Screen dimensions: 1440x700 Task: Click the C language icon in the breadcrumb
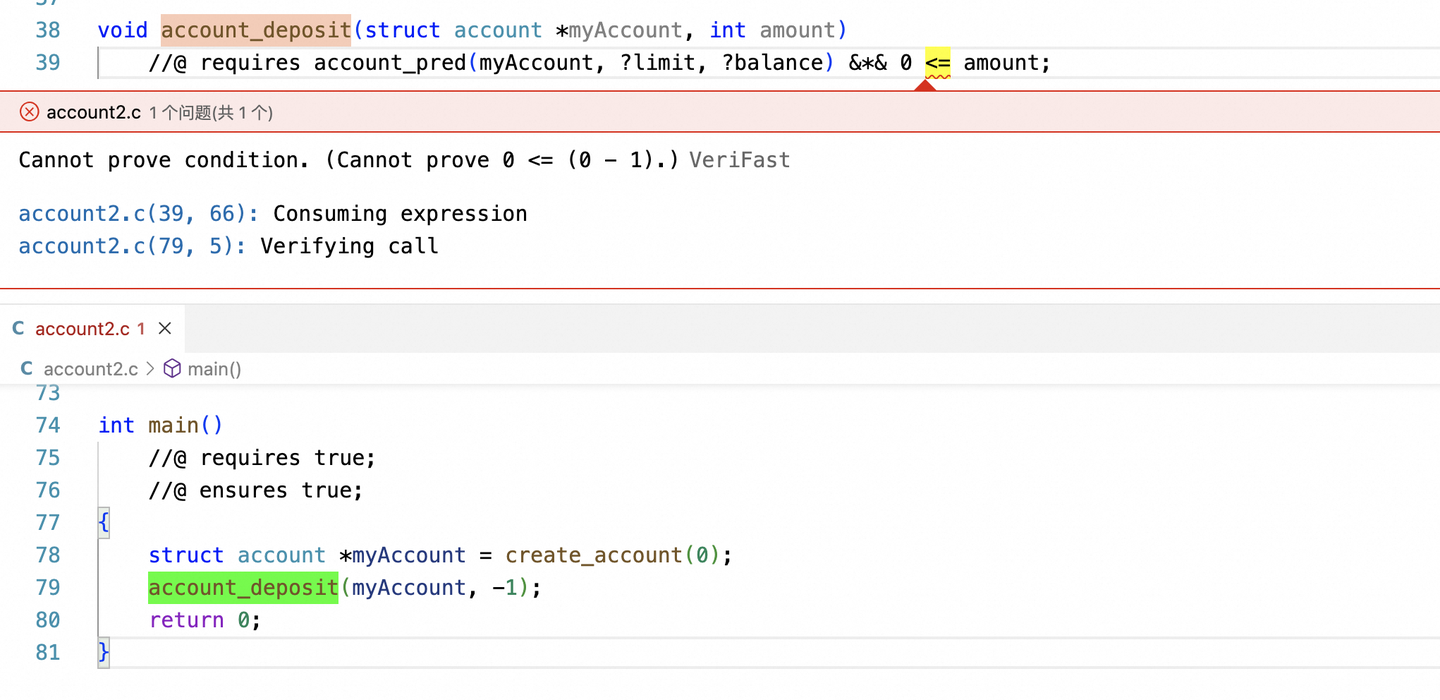click(27, 369)
